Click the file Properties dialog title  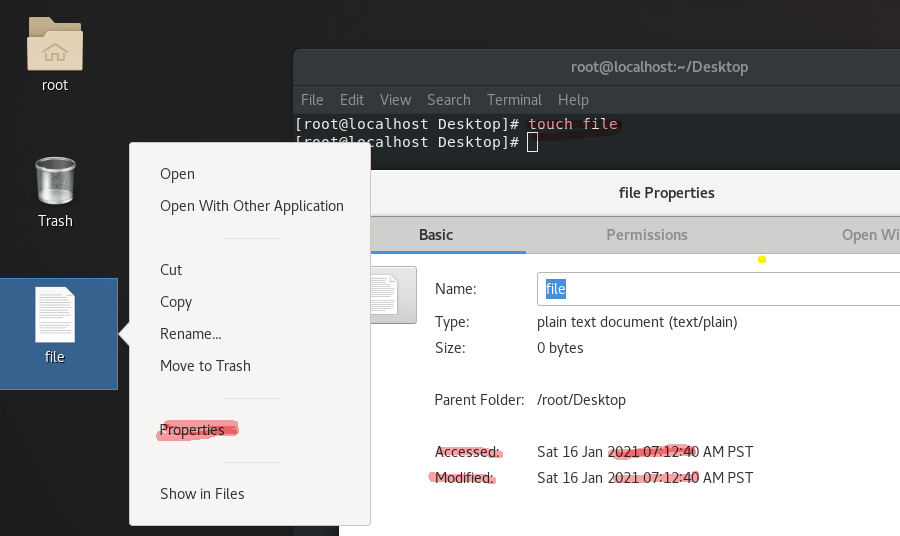pyautogui.click(x=666, y=193)
